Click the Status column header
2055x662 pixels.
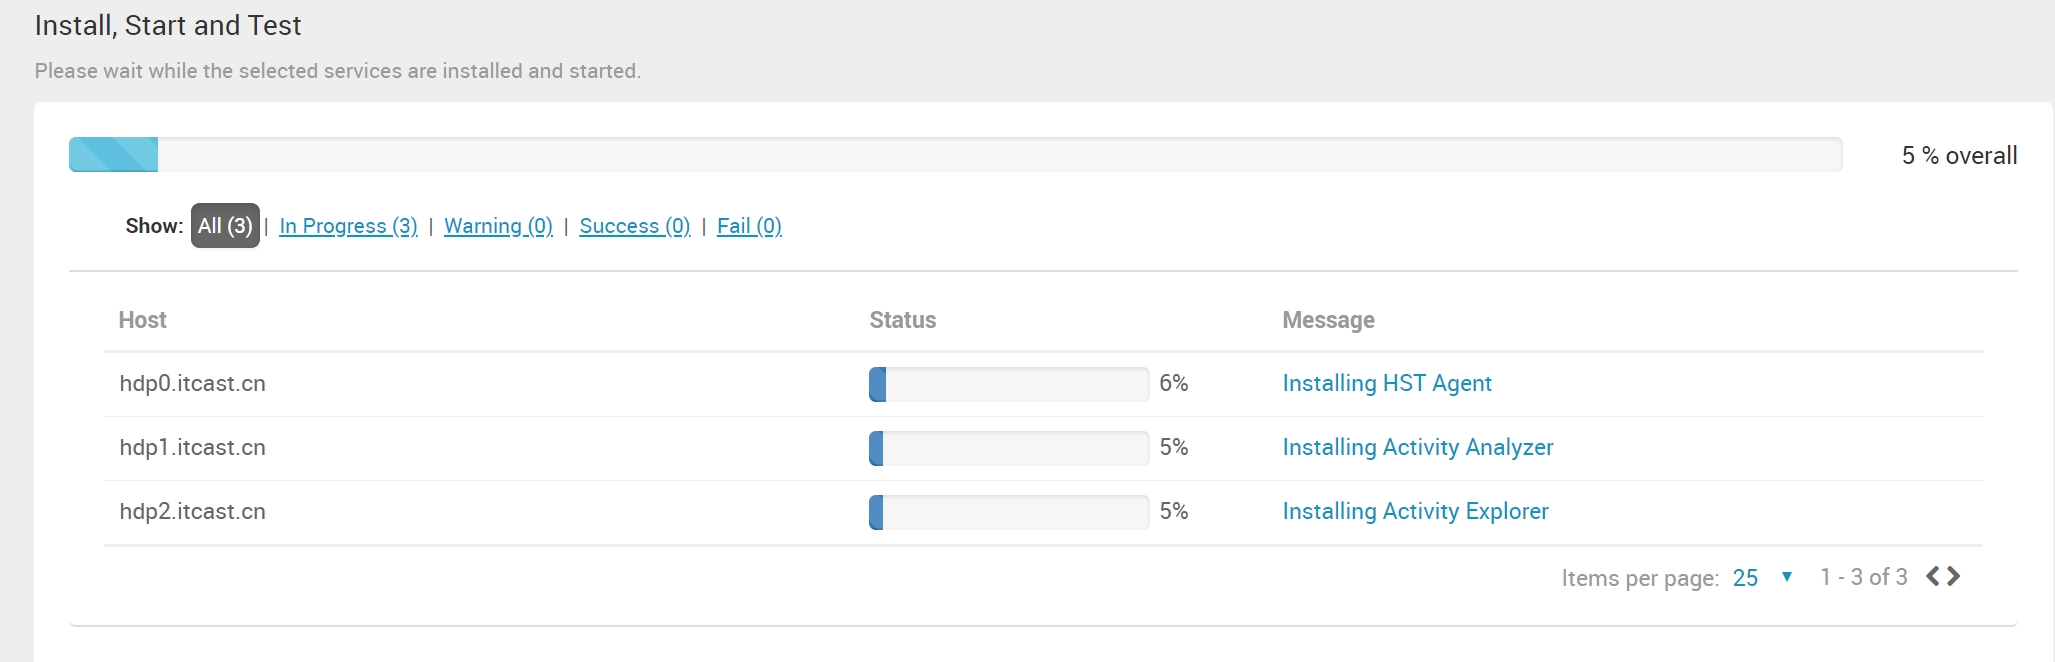click(902, 320)
